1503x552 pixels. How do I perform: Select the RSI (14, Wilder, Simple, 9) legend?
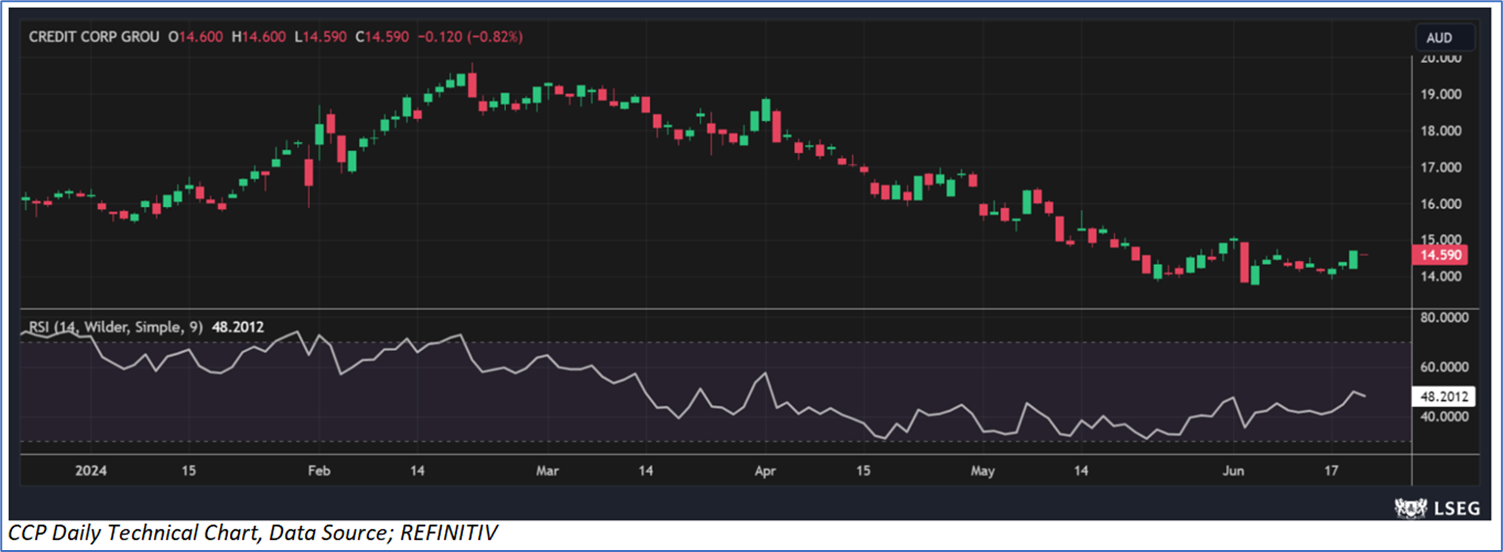tap(116, 325)
